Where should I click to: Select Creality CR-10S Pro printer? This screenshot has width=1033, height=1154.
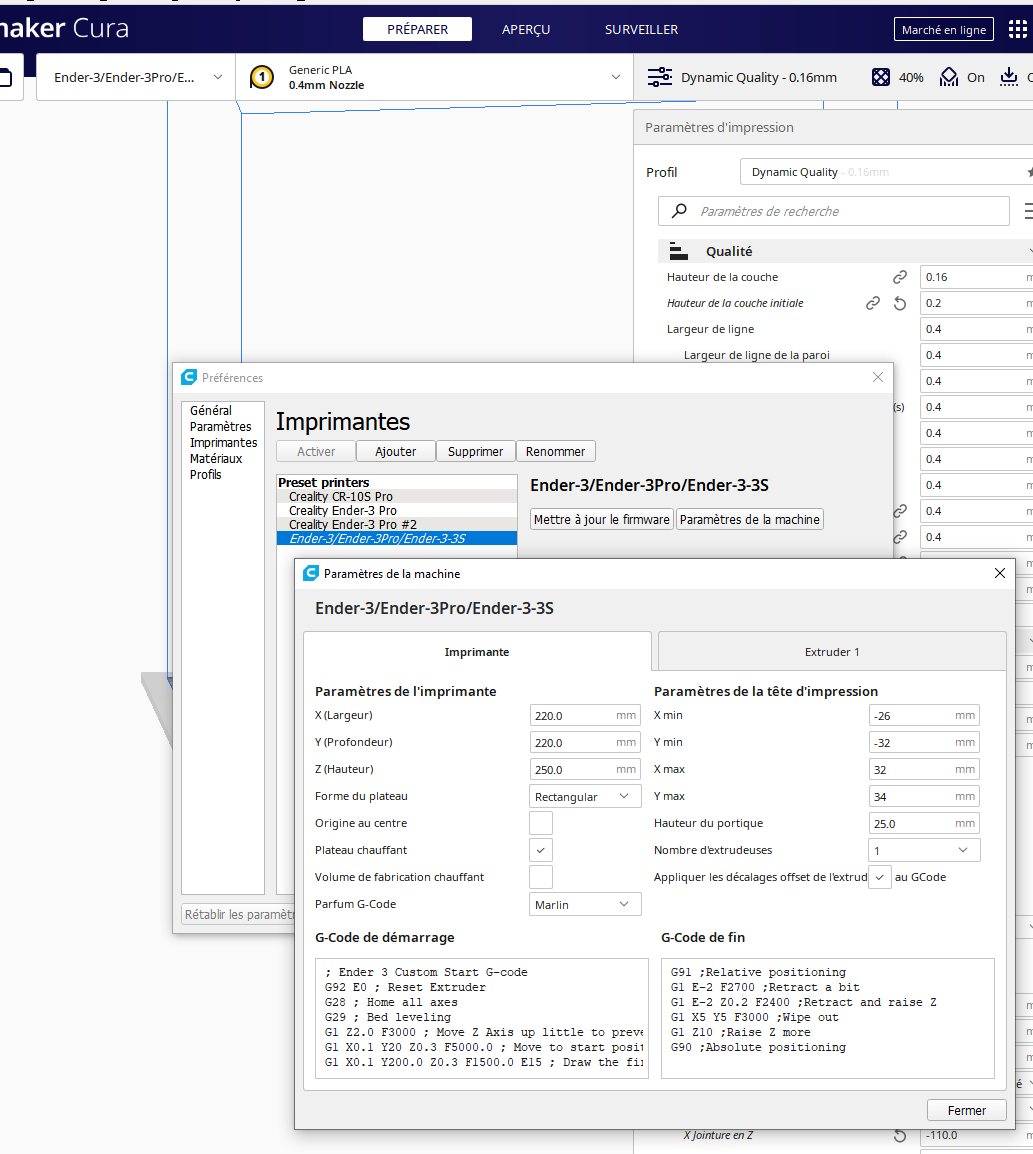pyautogui.click(x=397, y=497)
